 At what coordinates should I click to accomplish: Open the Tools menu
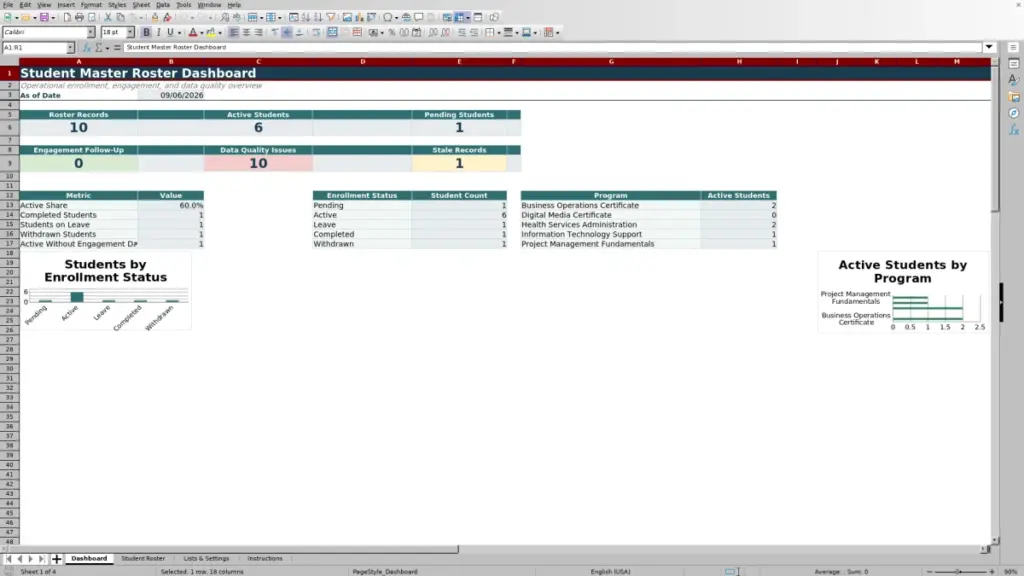[184, 5]
